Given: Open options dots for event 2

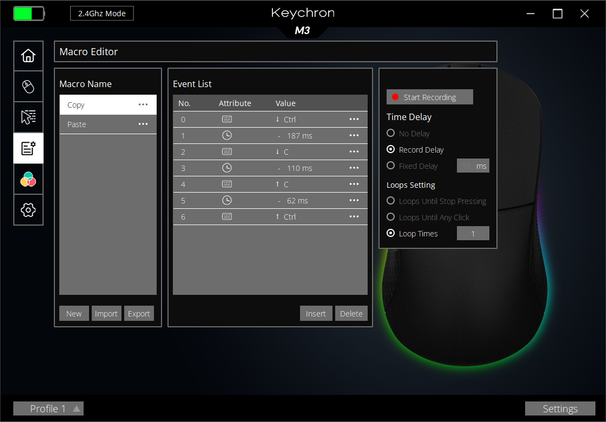Looking at the screenshot, I should pos(354,151).
